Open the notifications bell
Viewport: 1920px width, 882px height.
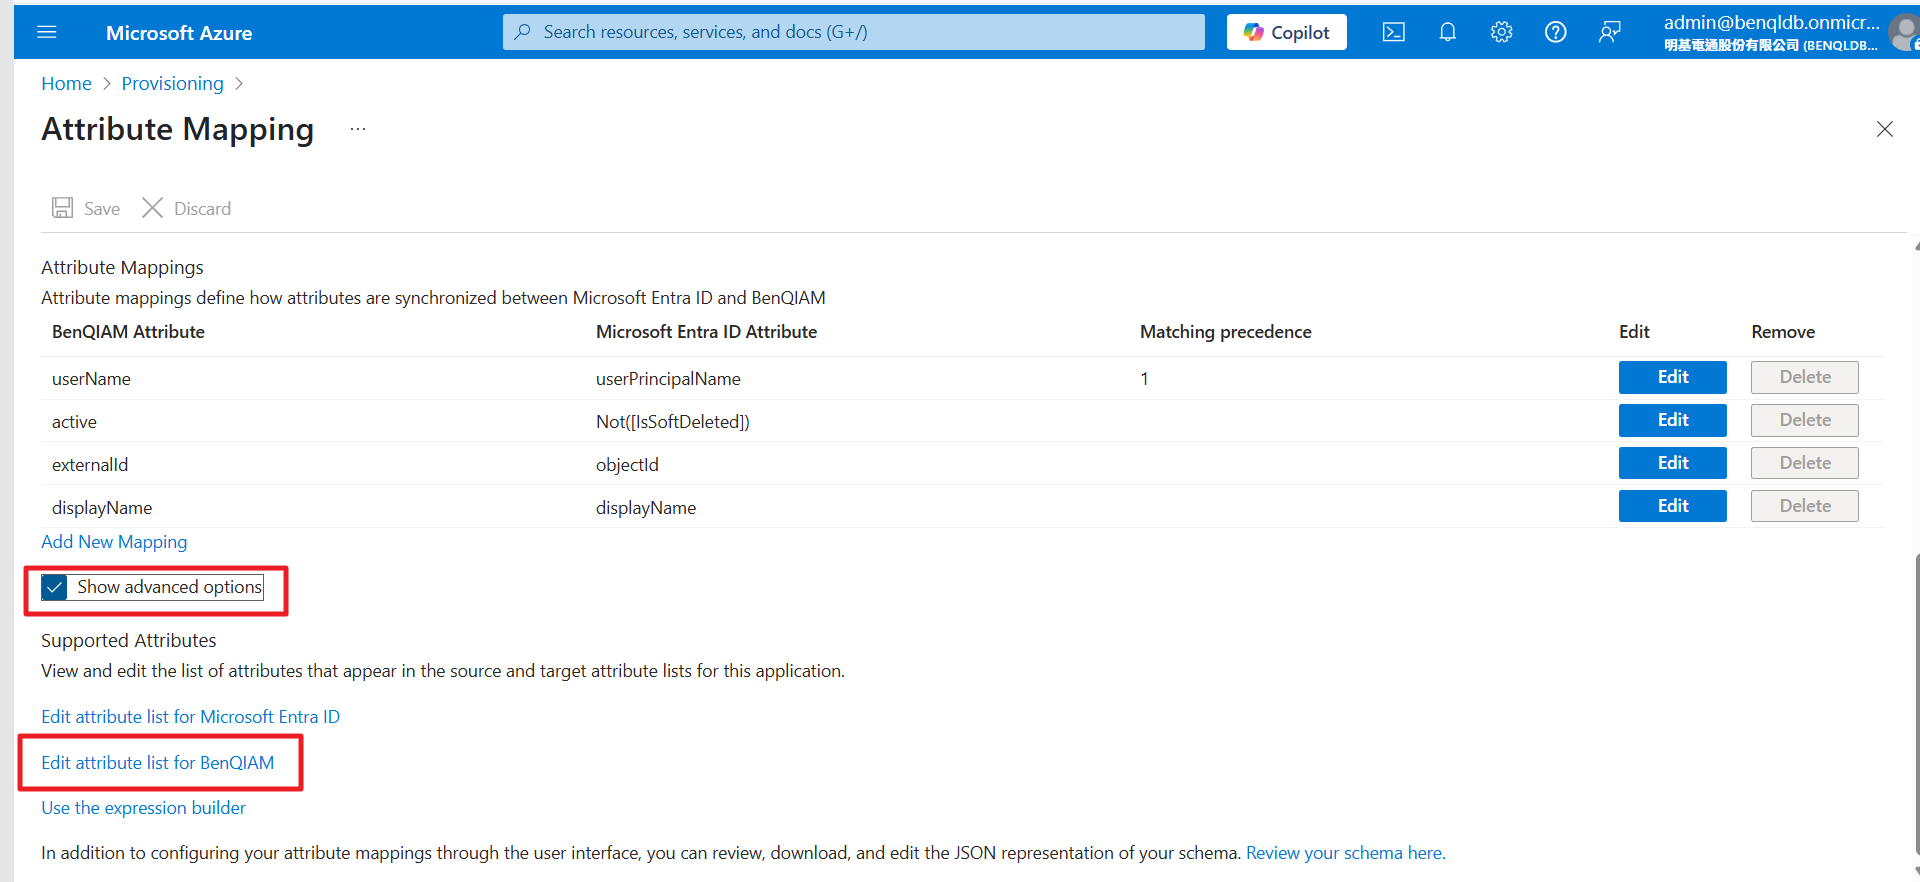pyautogui.click(x=1447, y=32)
